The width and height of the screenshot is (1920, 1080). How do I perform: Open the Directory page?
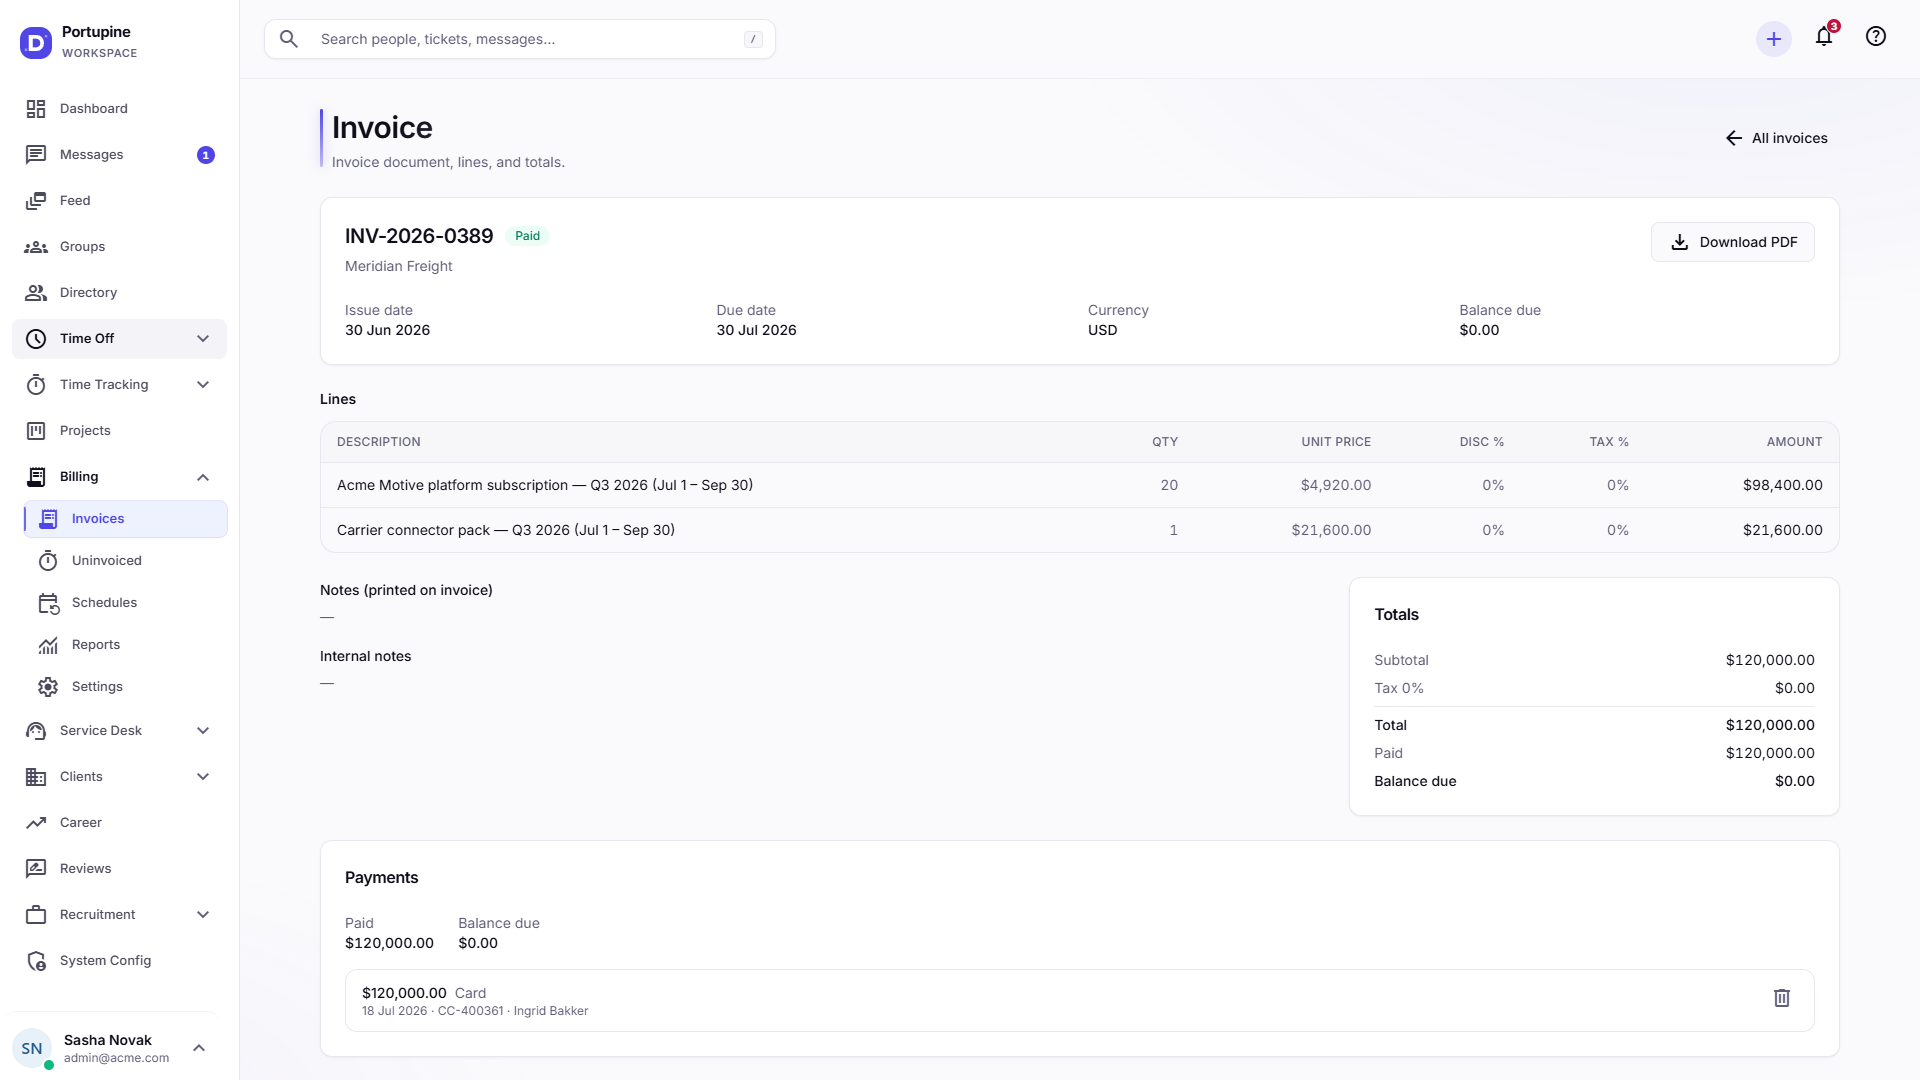pyautogui.click(x=119, y=293)
